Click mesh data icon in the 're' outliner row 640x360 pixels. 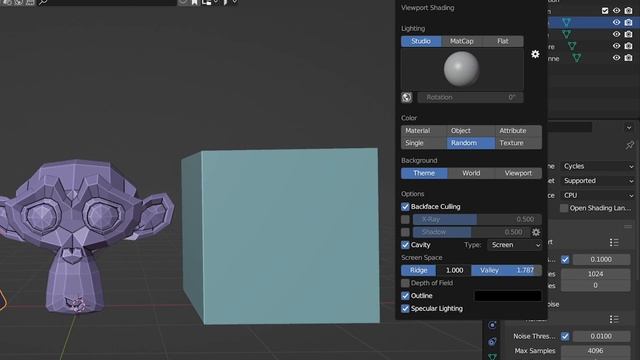572,46
